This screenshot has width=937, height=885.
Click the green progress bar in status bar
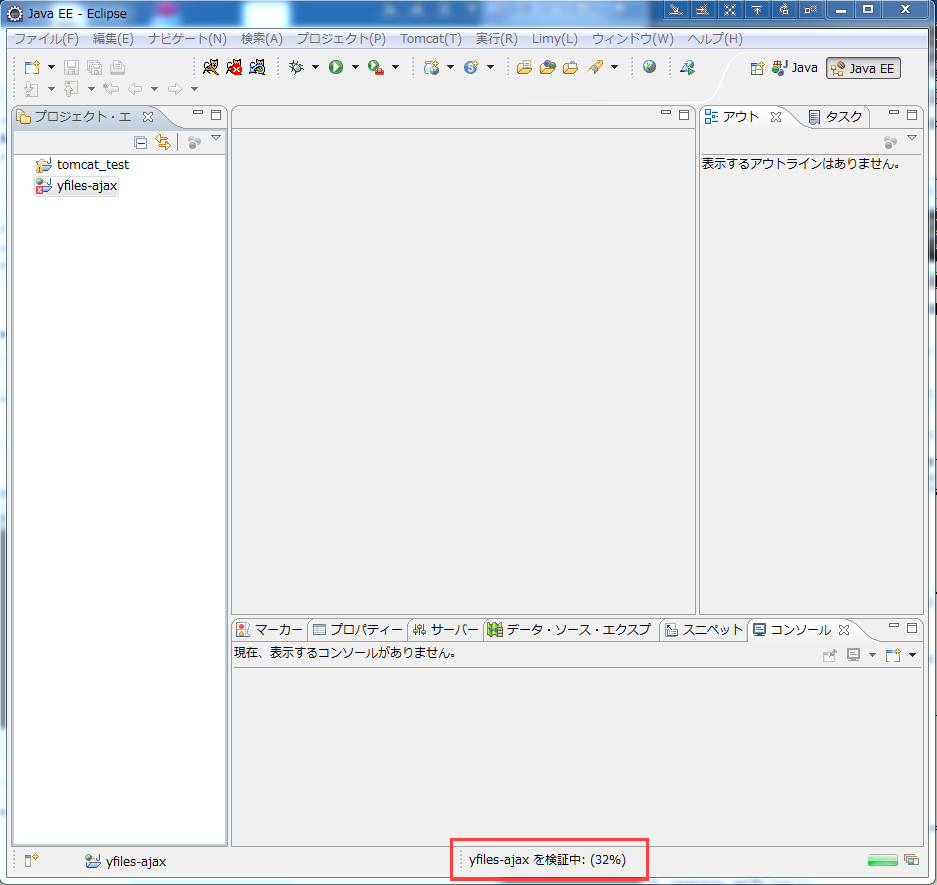point(883,860)
